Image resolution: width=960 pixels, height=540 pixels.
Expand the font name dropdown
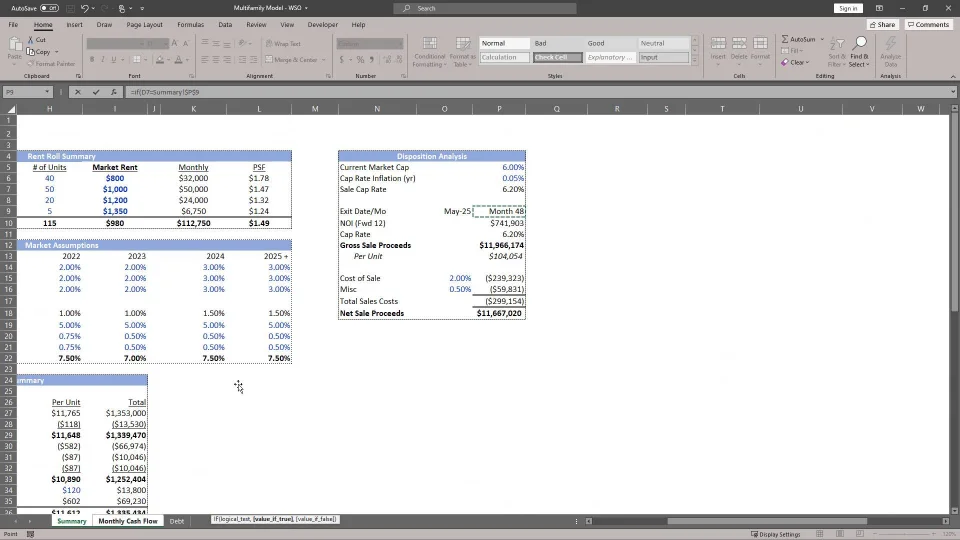[142, 44]
